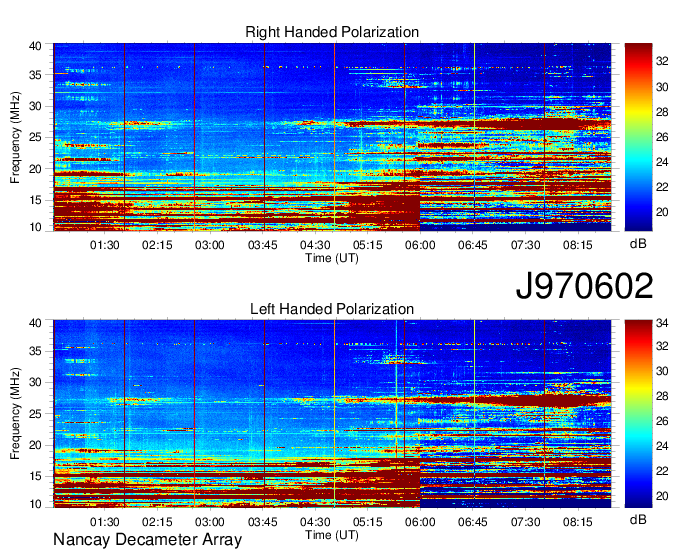Screen dimensions: 680x552
Task: Click the lower Frequency (MHz) axis label
Action: point(15,414)
